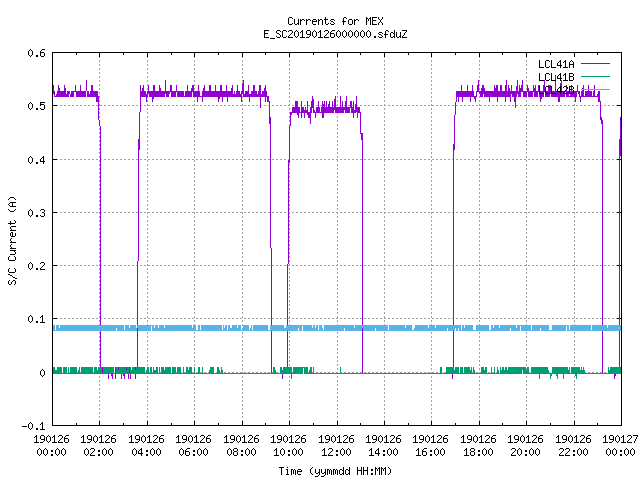640x480 pixels.
Task: Click the '10:00' time tick label
Action: click(288, 452)
